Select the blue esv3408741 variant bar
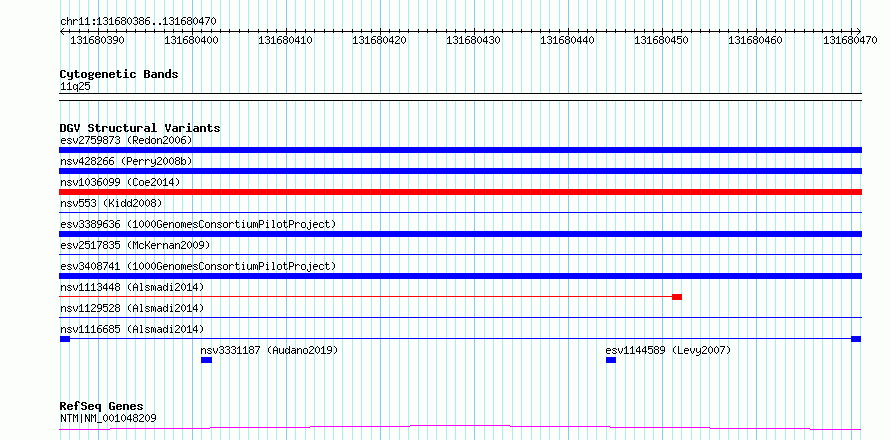This screenshot has width=890, height=440. coord(460,276)
